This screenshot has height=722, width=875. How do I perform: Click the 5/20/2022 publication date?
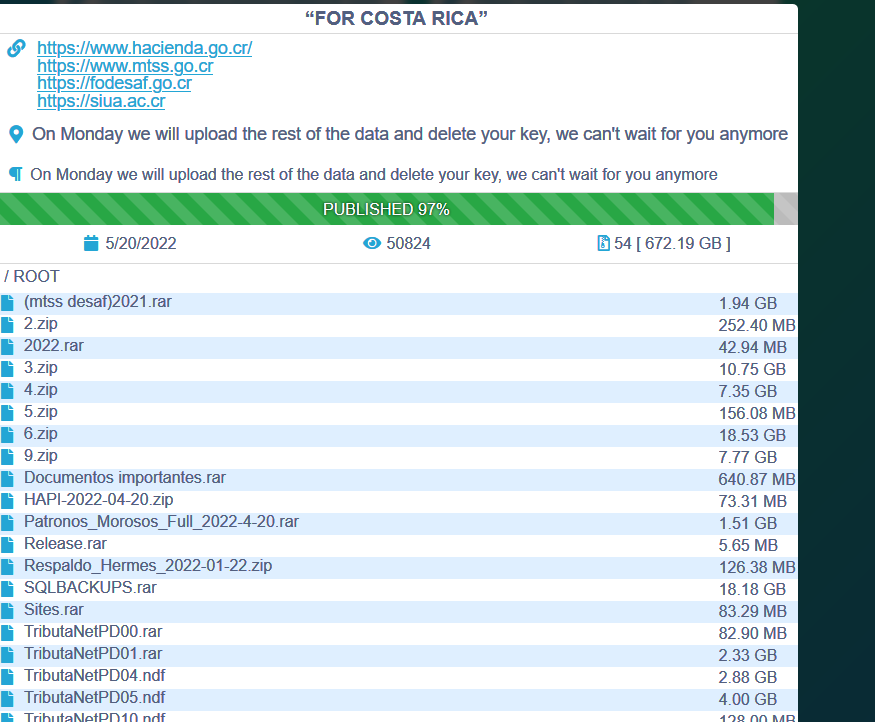tap(141, 243)
